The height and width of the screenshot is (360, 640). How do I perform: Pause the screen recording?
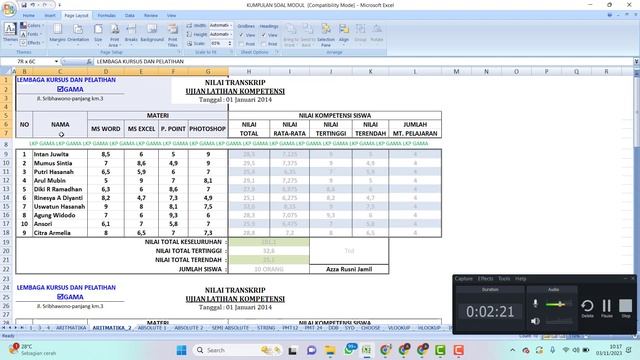[607, 308]
